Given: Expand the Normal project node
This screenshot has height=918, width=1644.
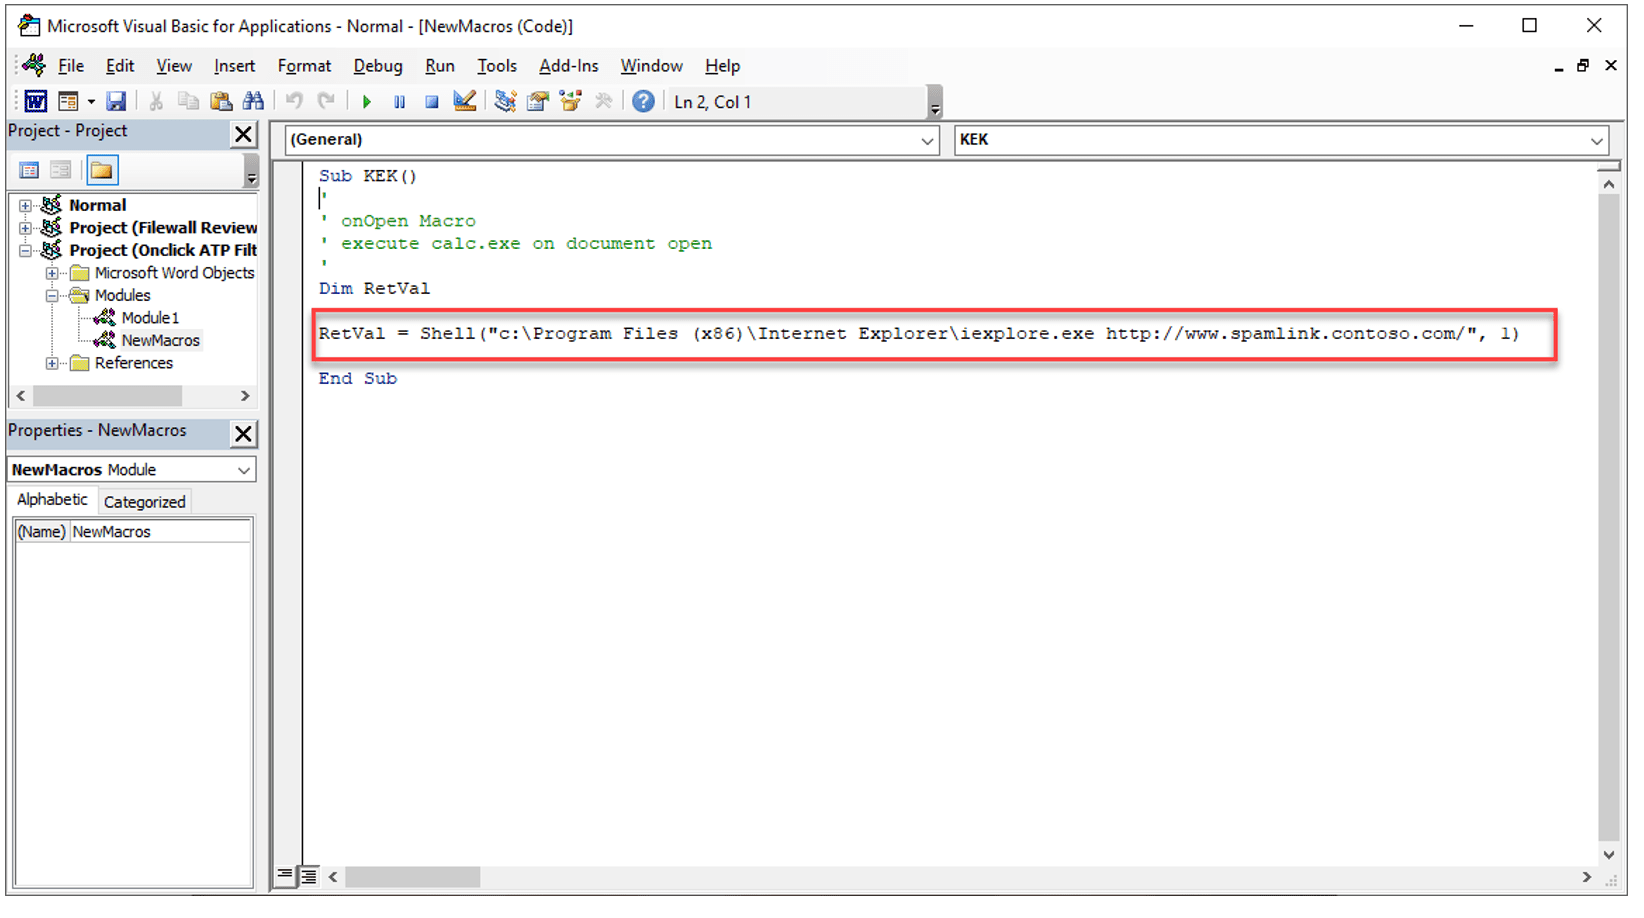Looking at the screenshot, I should (25, 206).
